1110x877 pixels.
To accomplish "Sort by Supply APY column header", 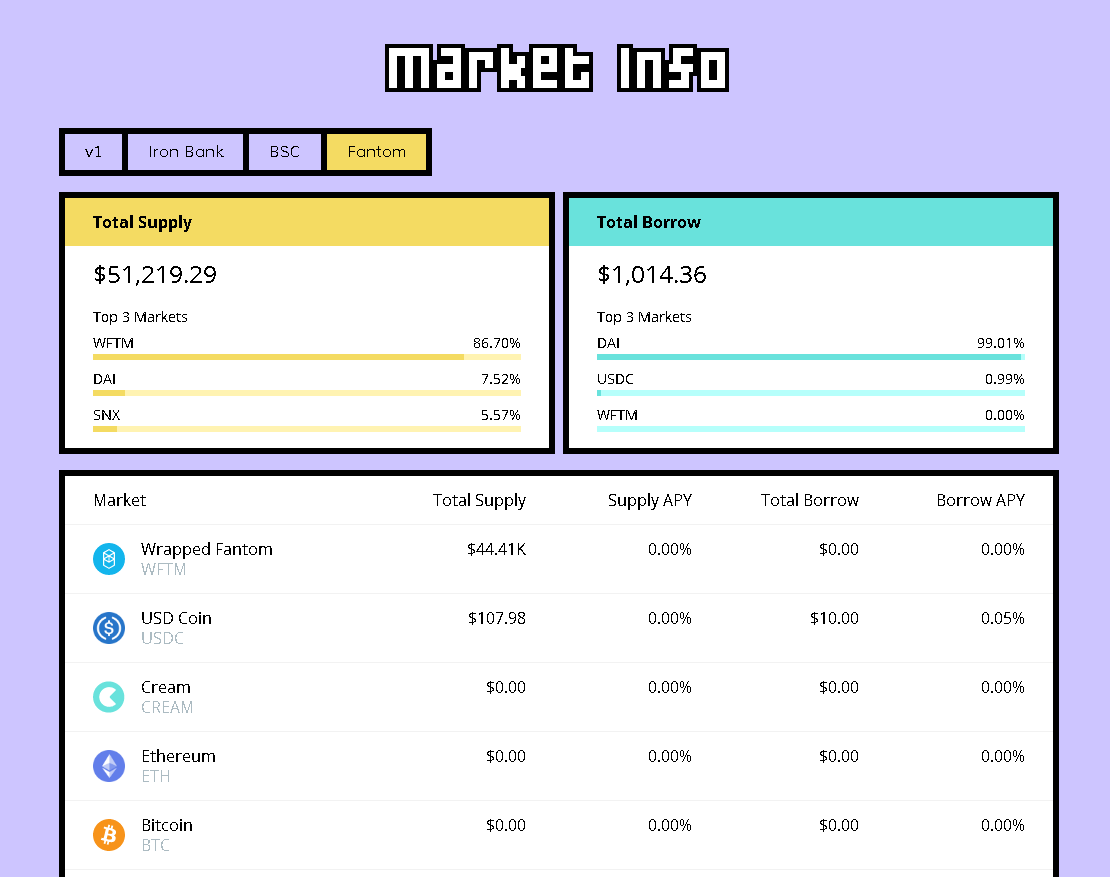I will coord(650,500).
